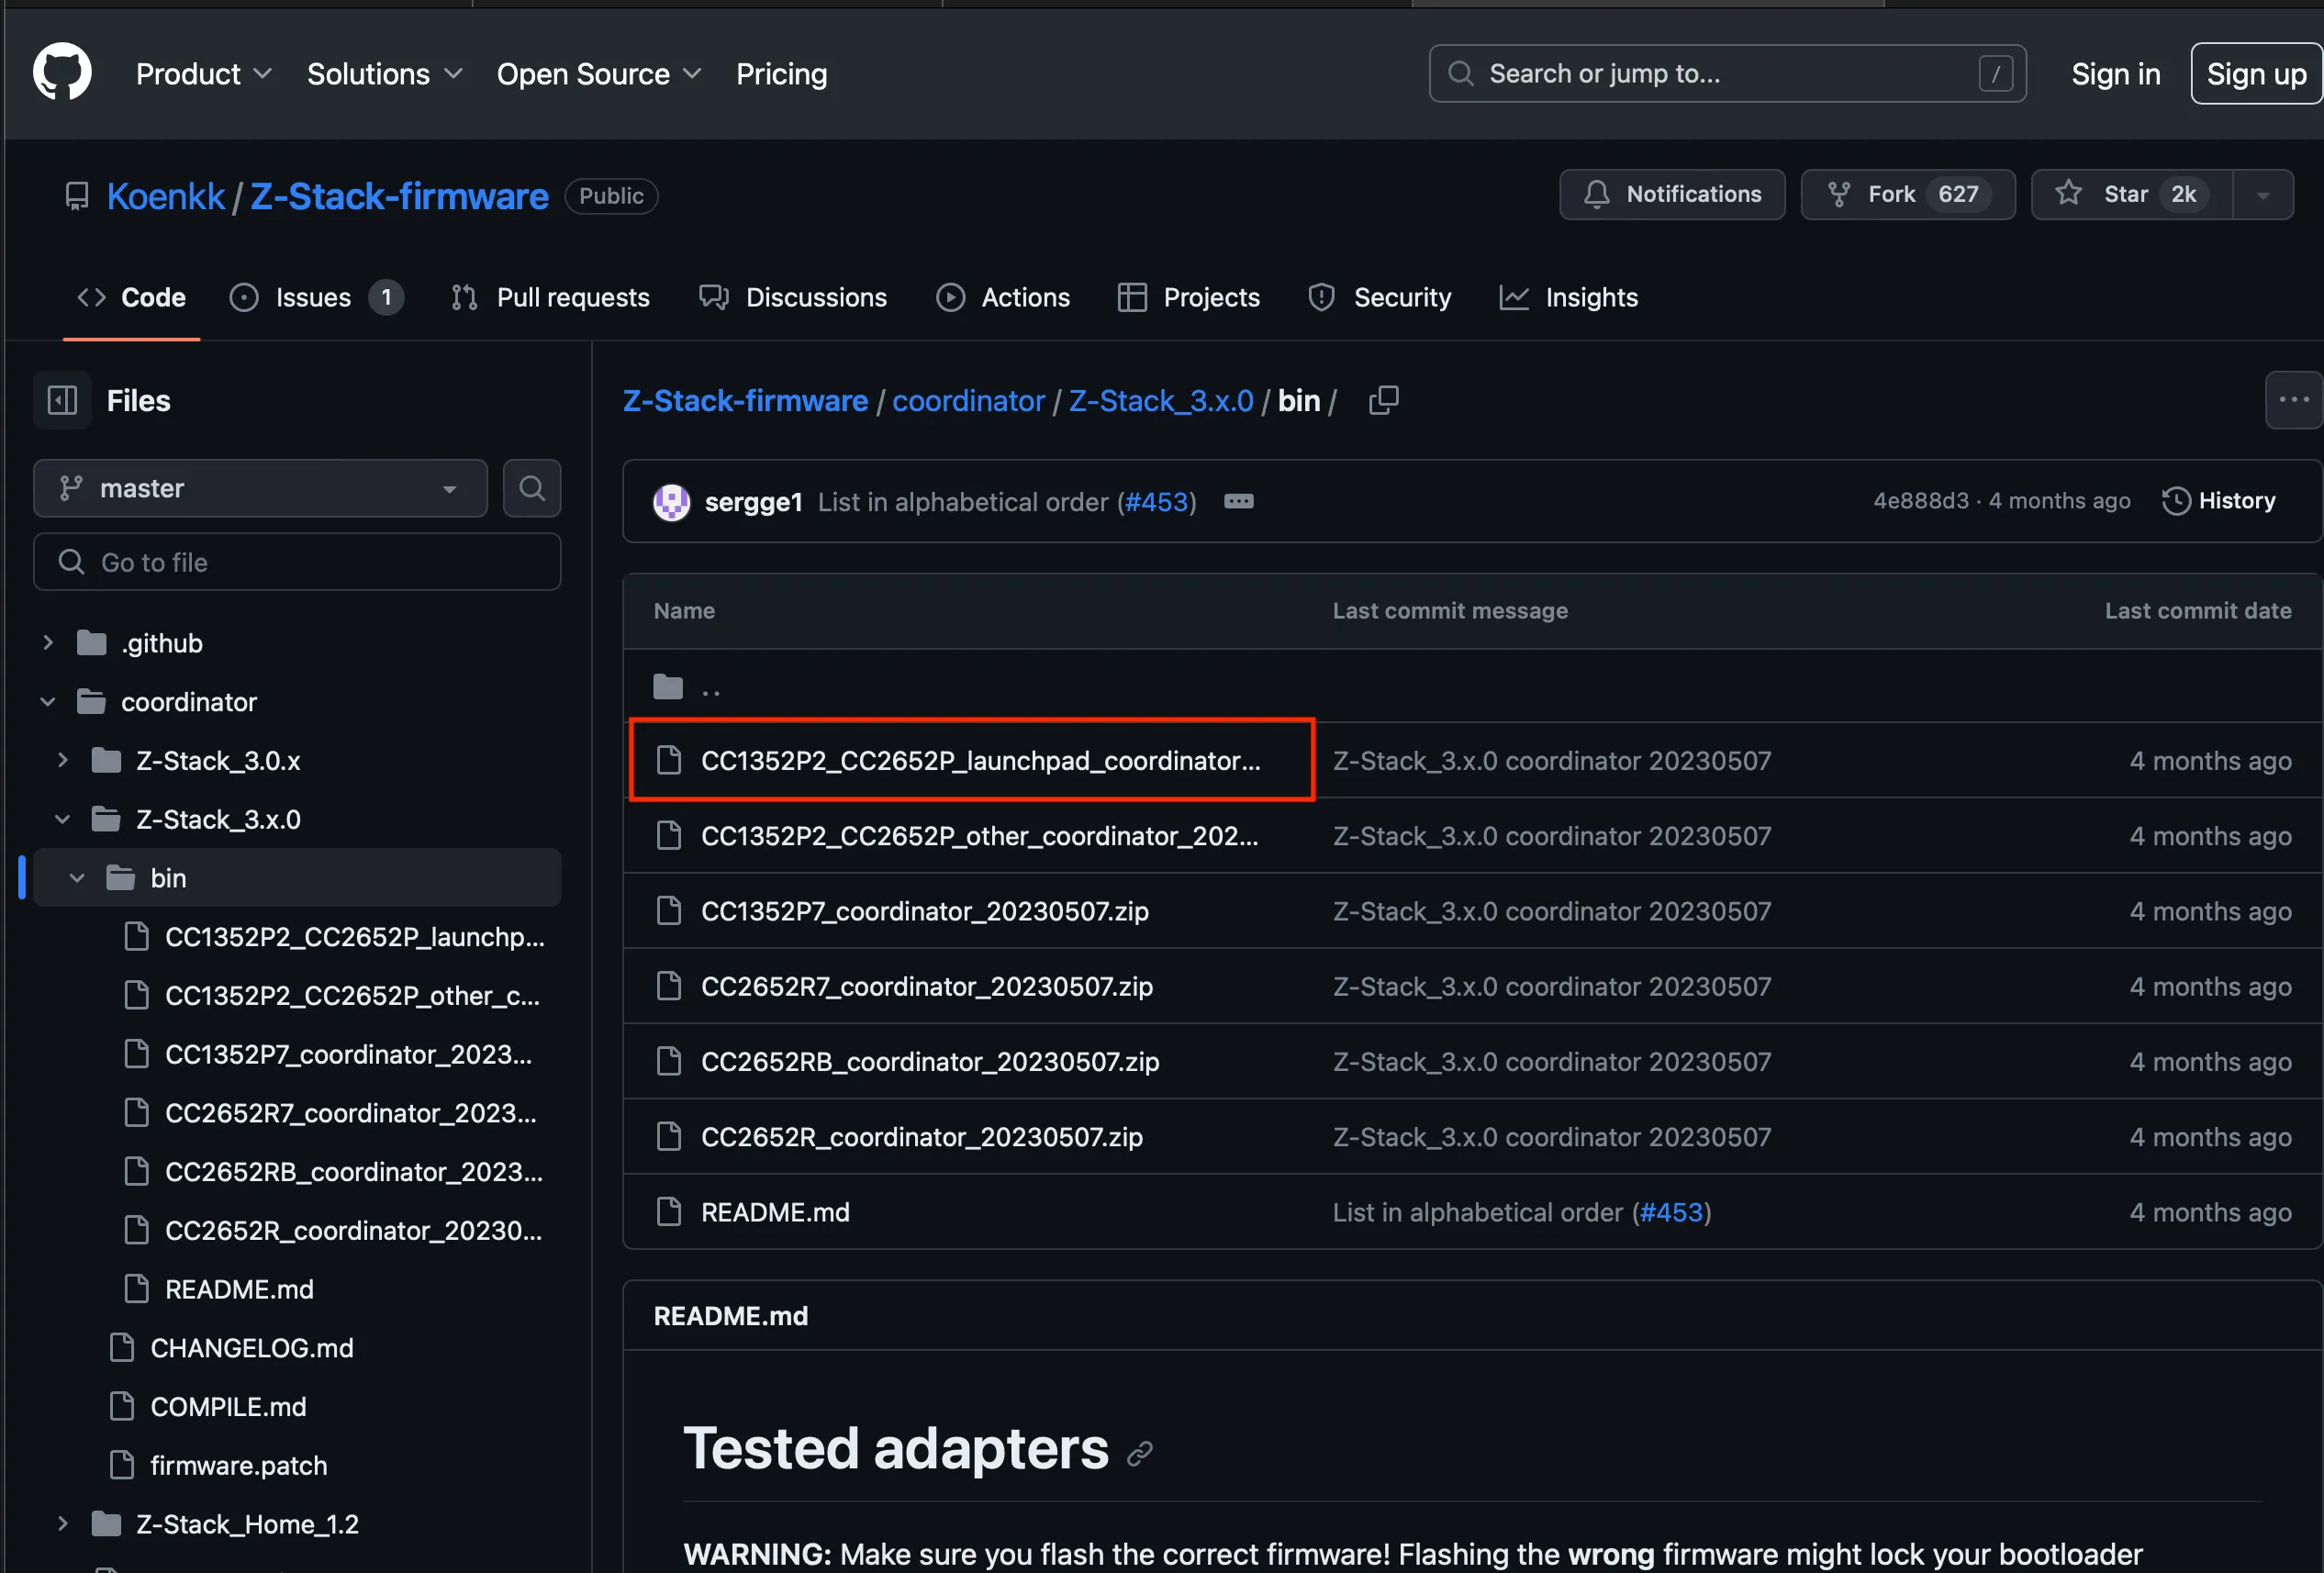Viewport: 2324px width, 1573px height.
Task: Click sergge1 author name
Action: pos(753,502)
